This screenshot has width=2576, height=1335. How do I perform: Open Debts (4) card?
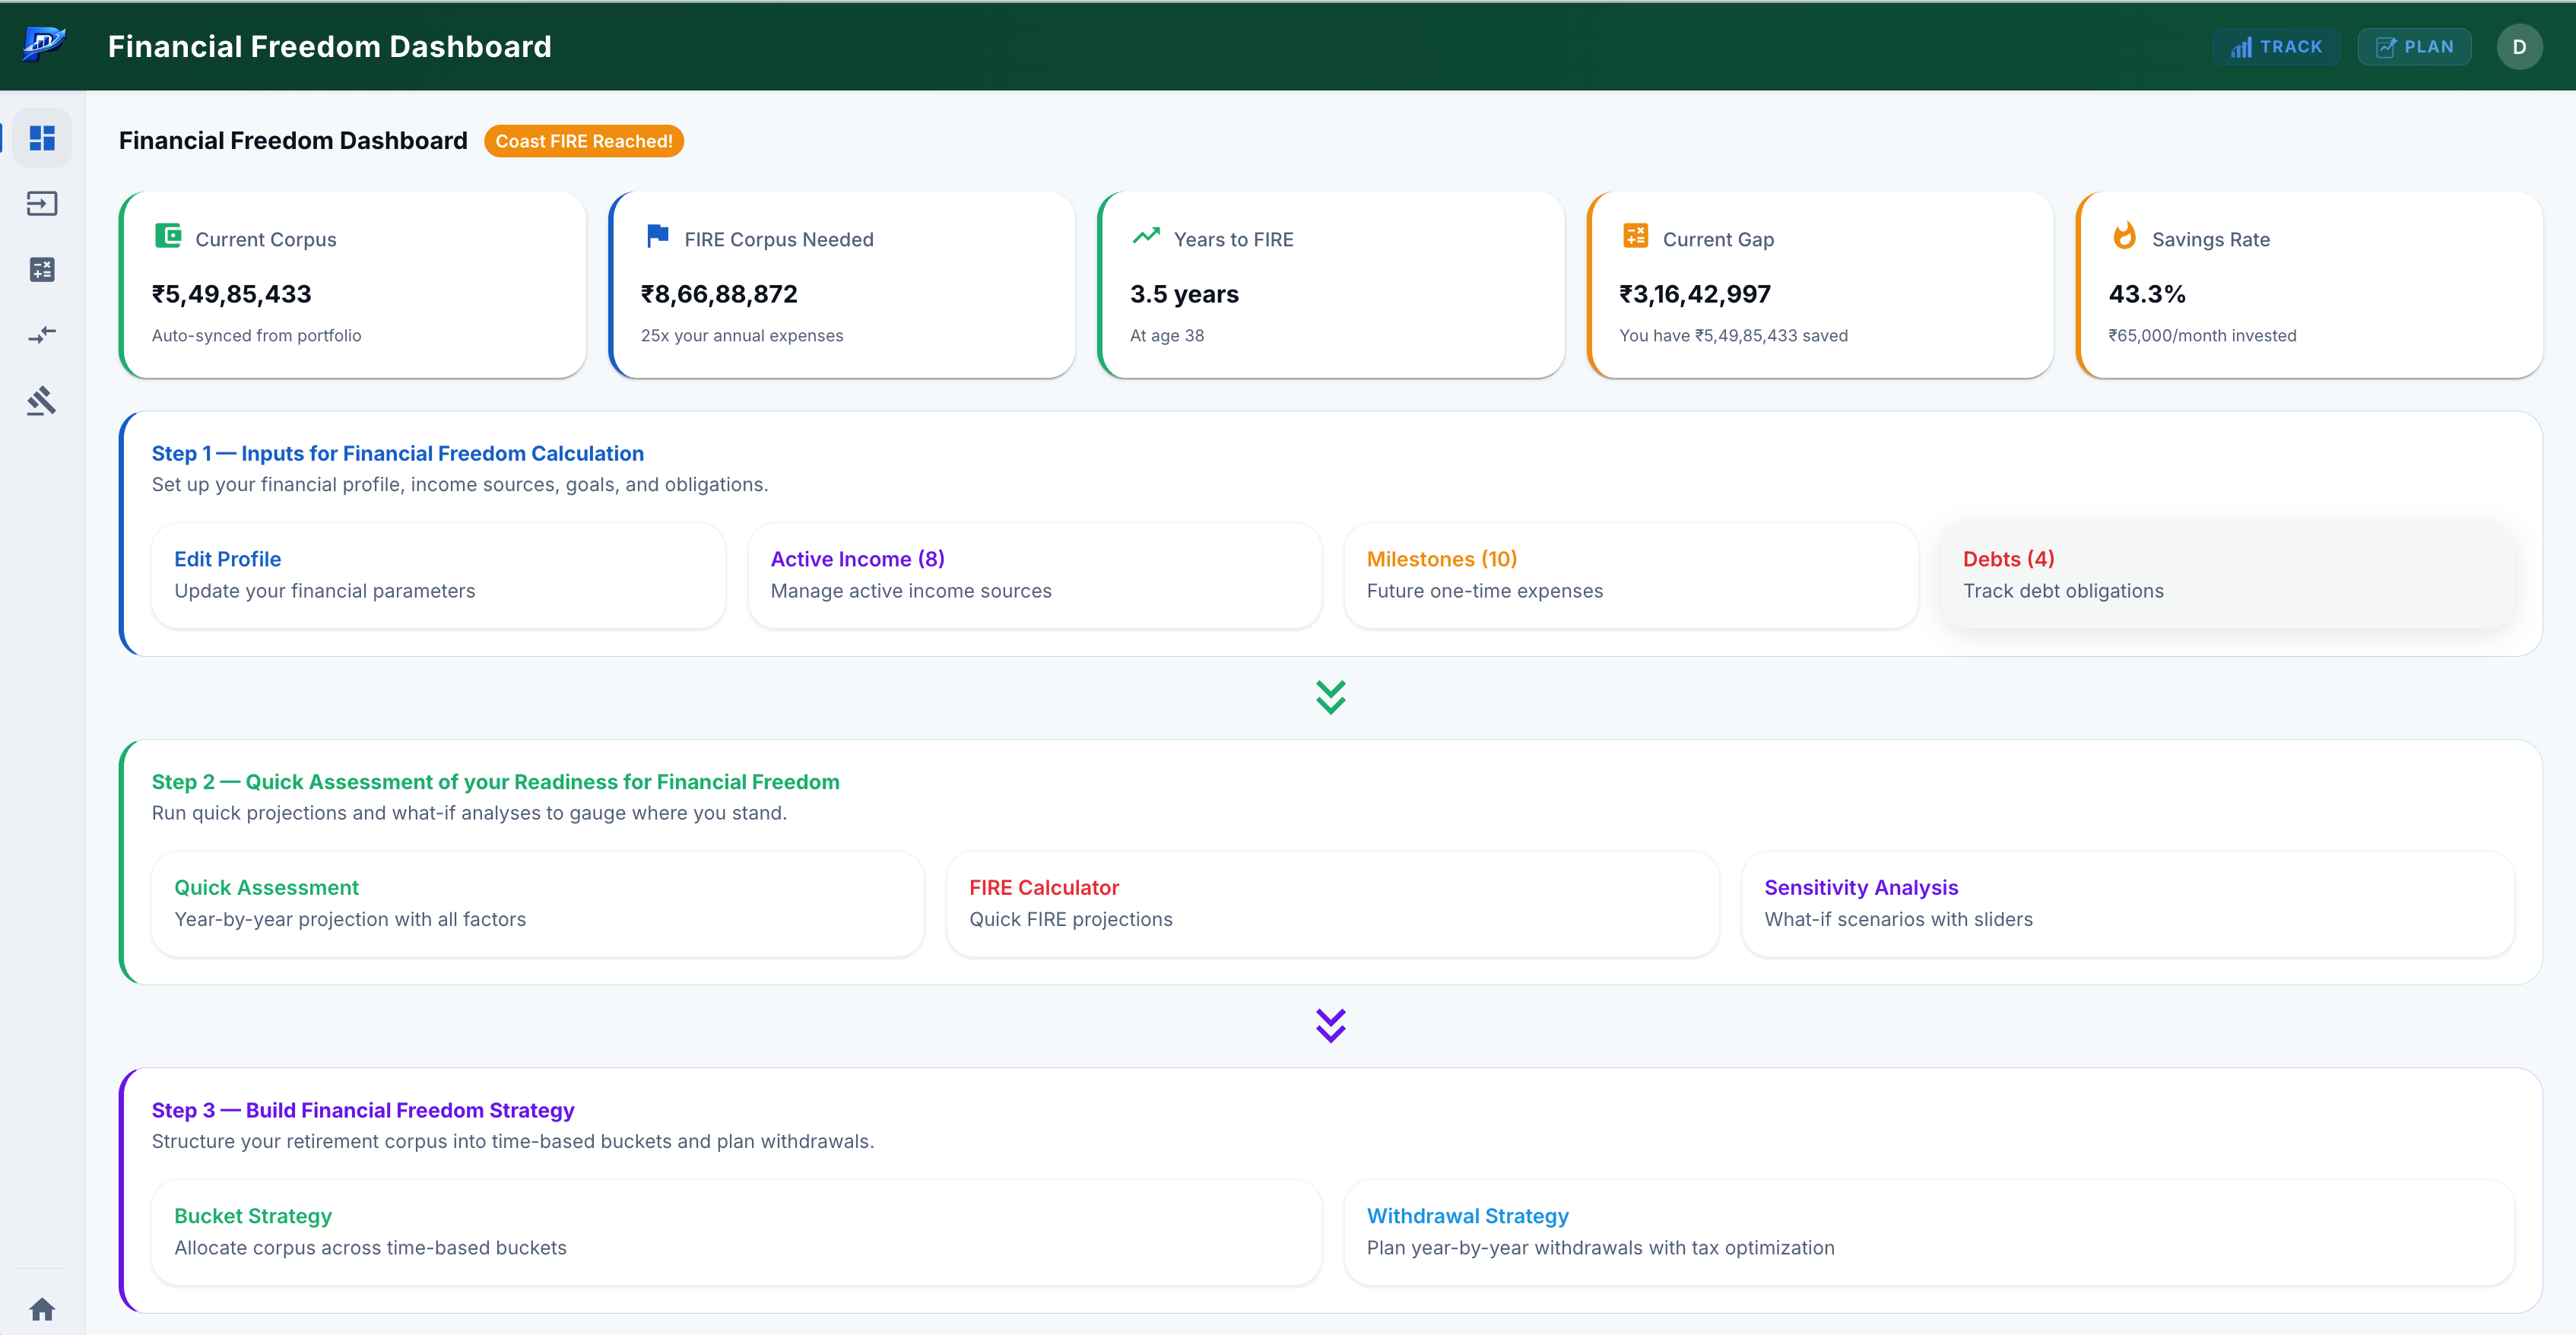click(2227, 575)
